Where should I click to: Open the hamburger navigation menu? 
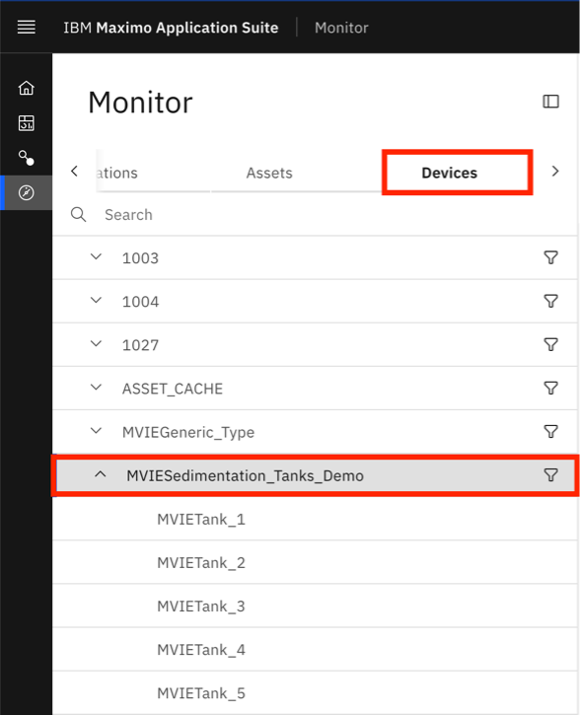click(26, 27)
